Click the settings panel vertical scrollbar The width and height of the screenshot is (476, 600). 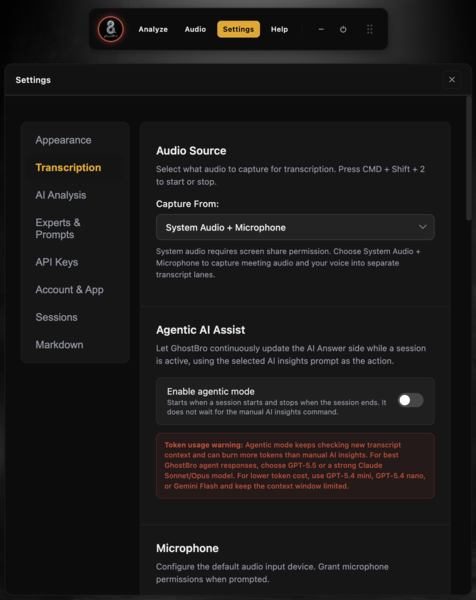pos(468,158)
